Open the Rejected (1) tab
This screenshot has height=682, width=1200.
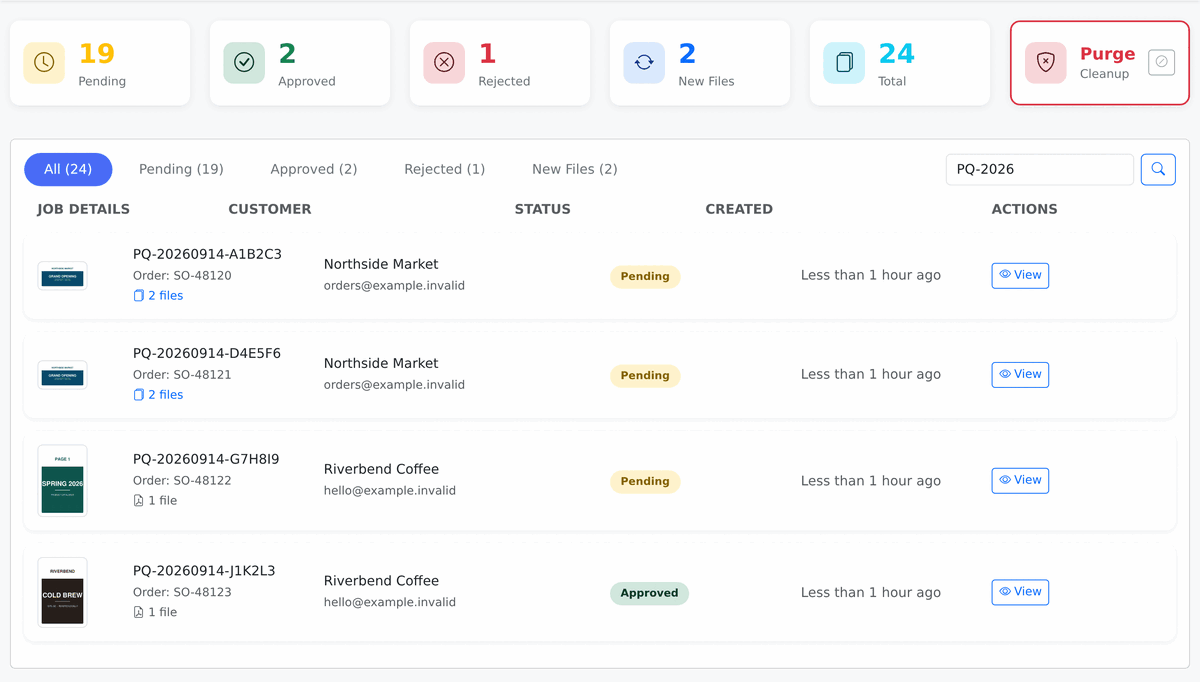point(445,169)
